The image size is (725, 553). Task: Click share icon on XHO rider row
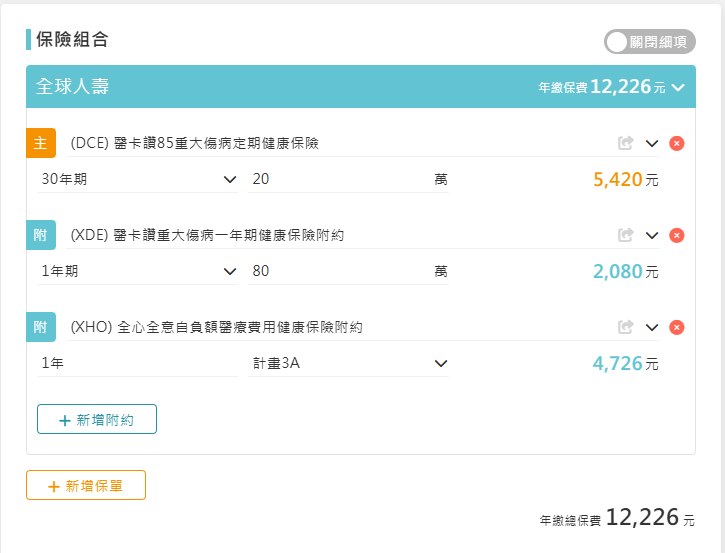pyautogui.click(x=626, y=327)
